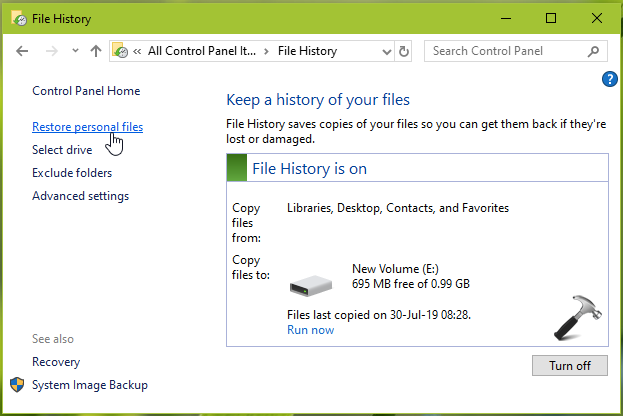The height and width of the screenshot is (416, 623).
Task: Expand the breadcrumb arrow before File History
Action: click(x=266, y=51)
